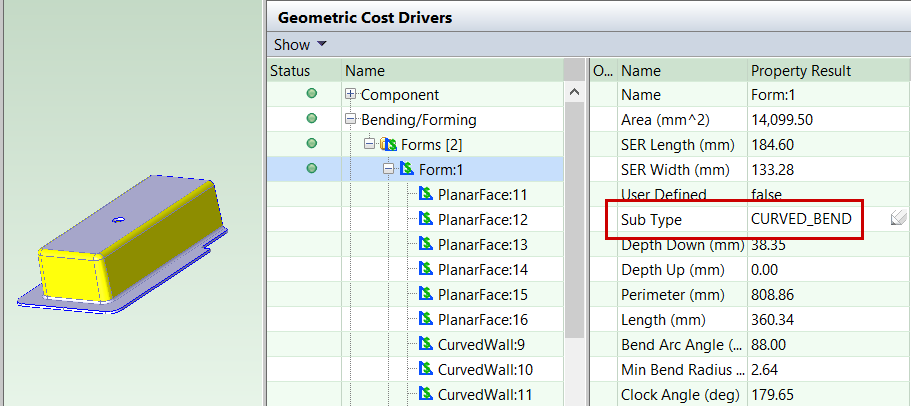Collapse the Forms [2] tree node
This screenshot has width=911, height=406.
(370, 144)
